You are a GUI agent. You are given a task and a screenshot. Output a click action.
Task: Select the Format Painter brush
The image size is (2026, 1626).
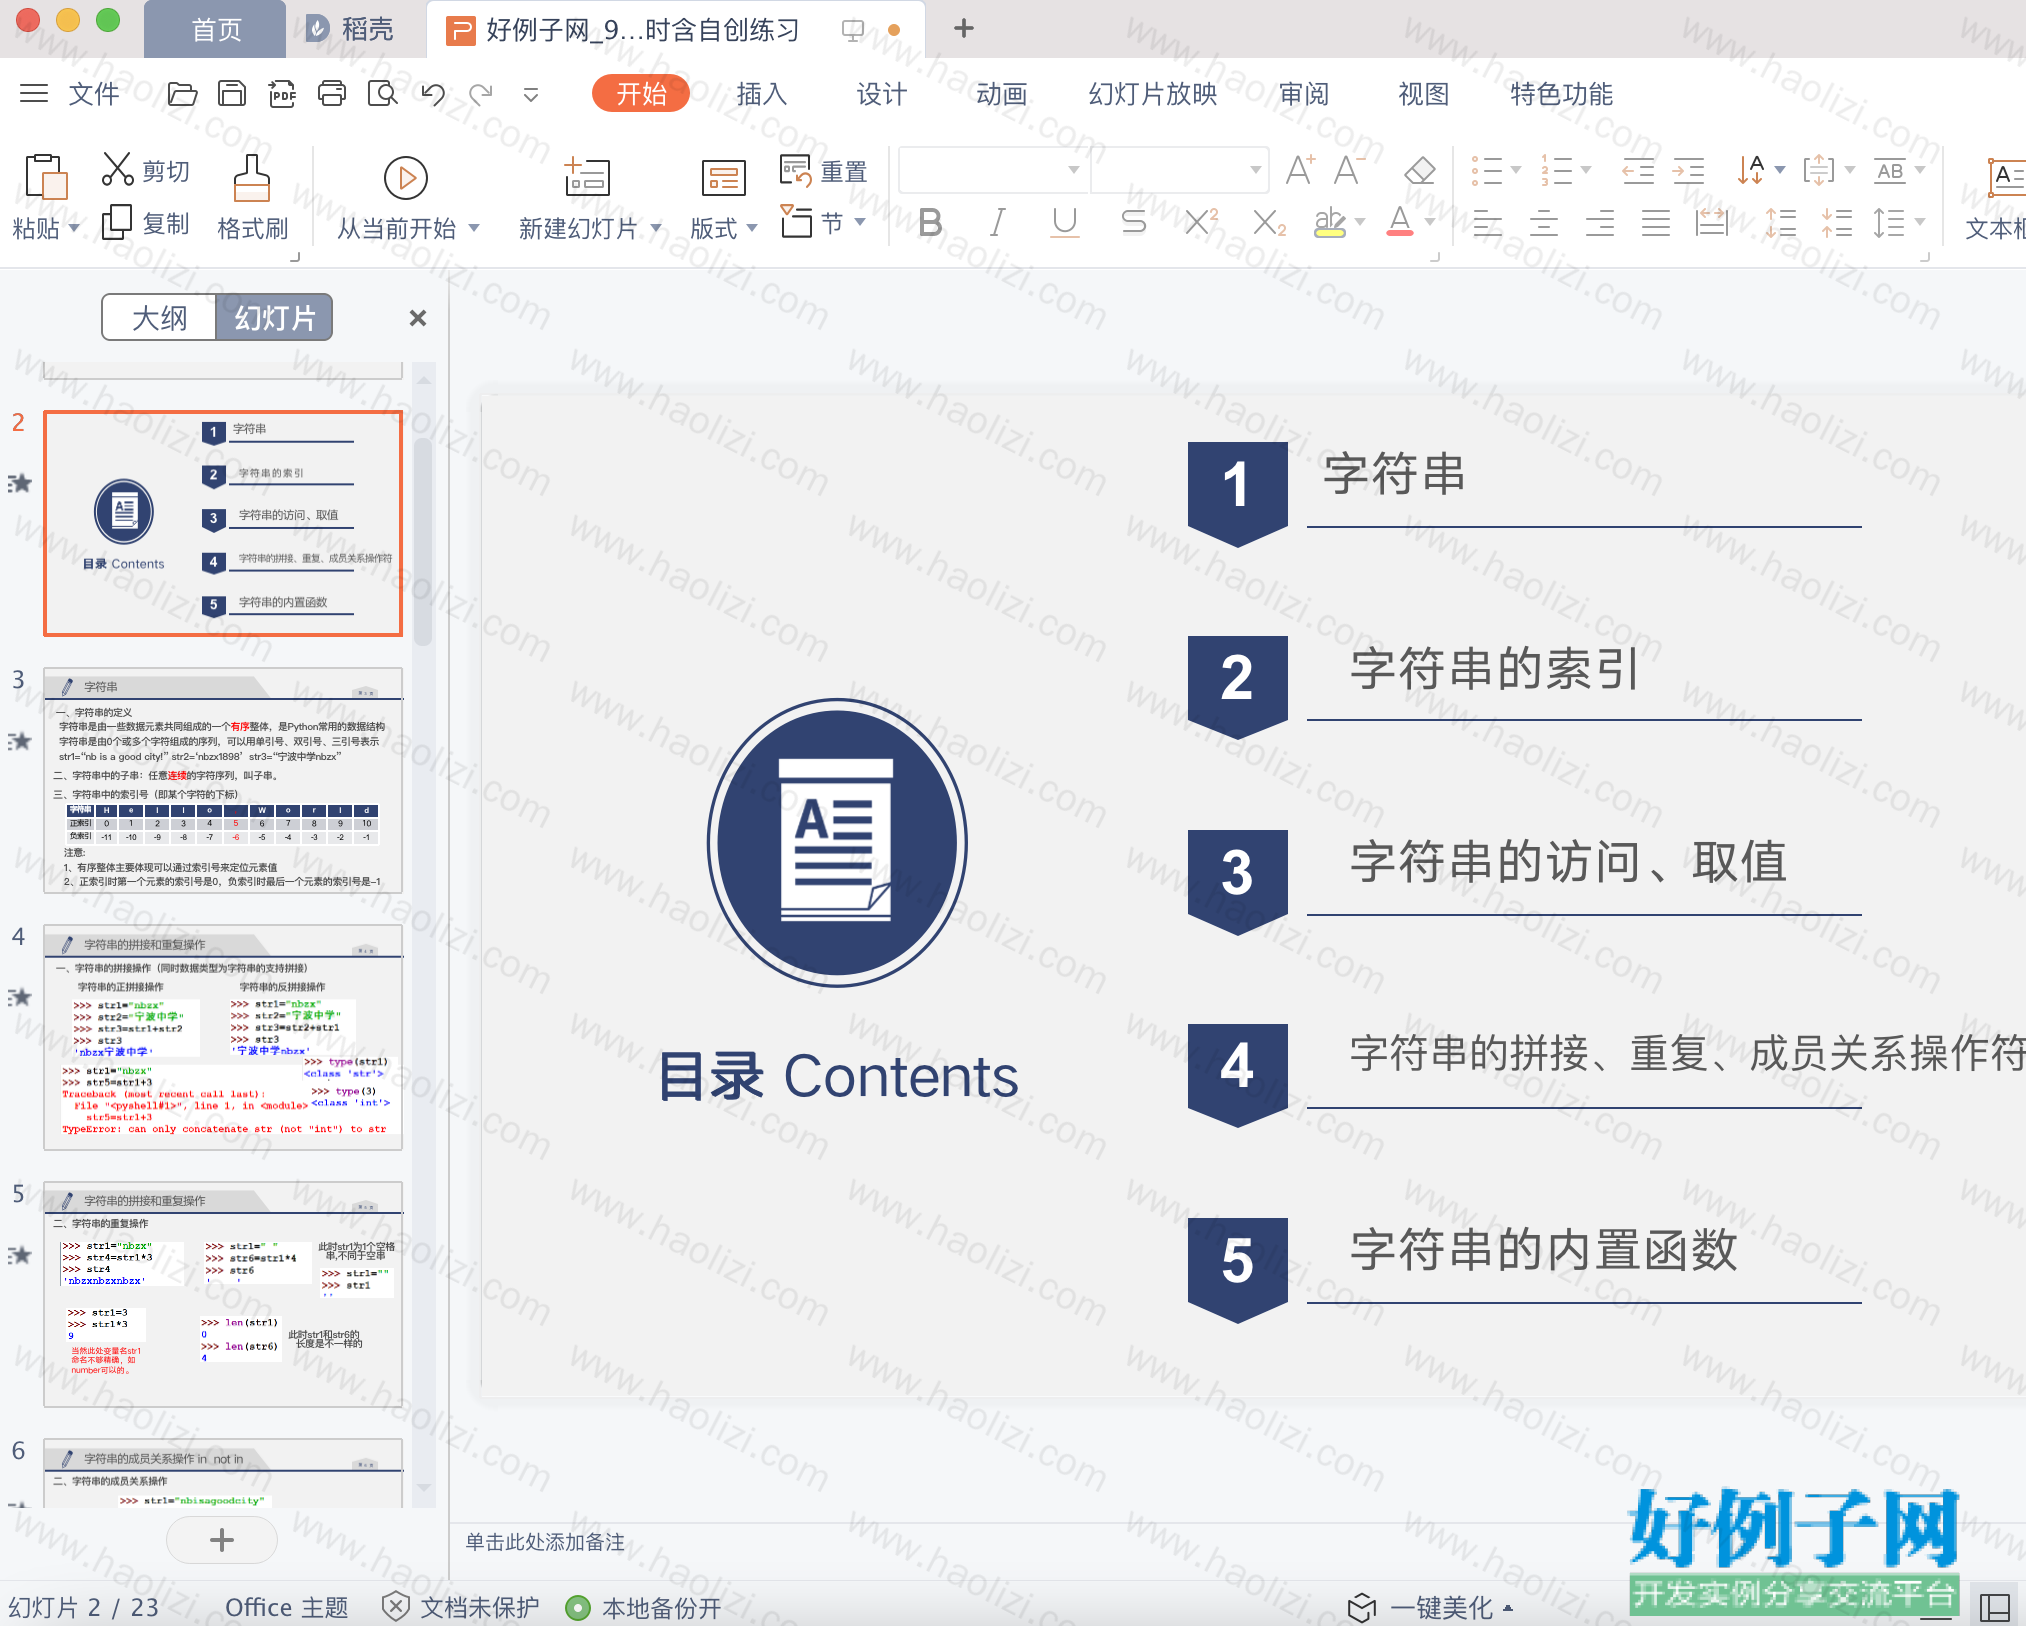pos(252,178)
